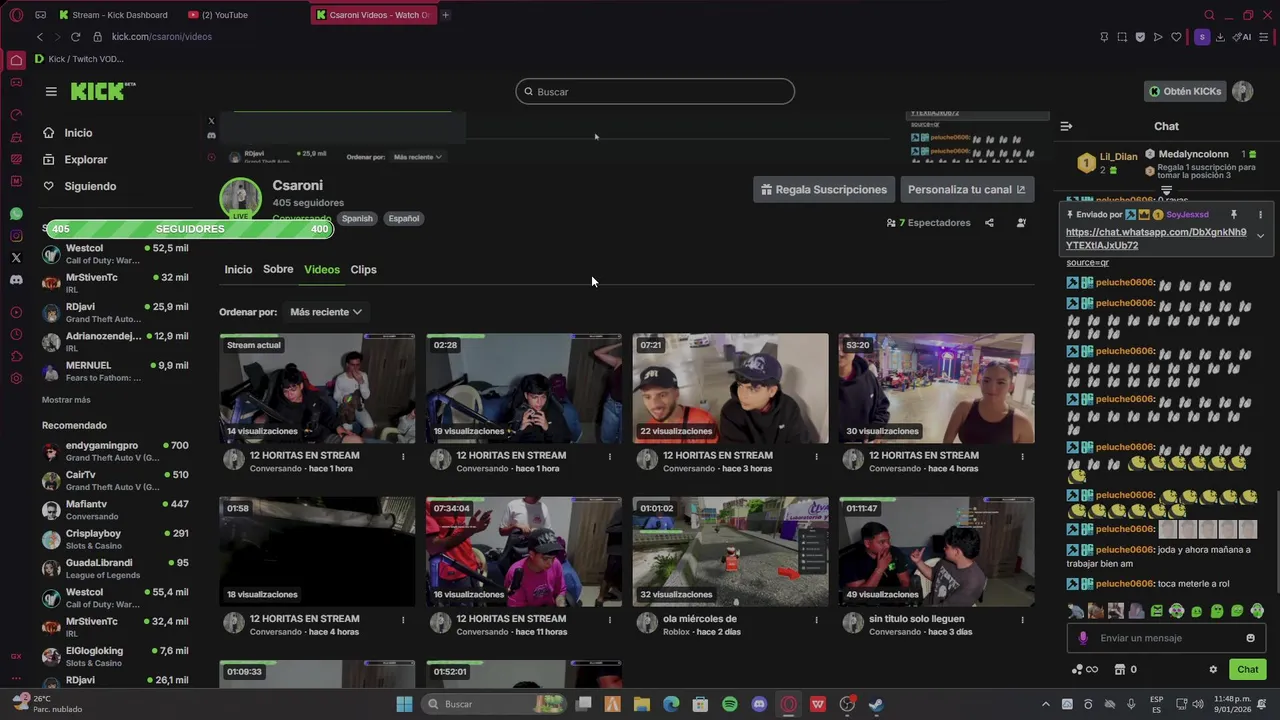Open options menu for 53:20 video
The height and width of the screenshot is (720, 1280).
coord(1022,456)
